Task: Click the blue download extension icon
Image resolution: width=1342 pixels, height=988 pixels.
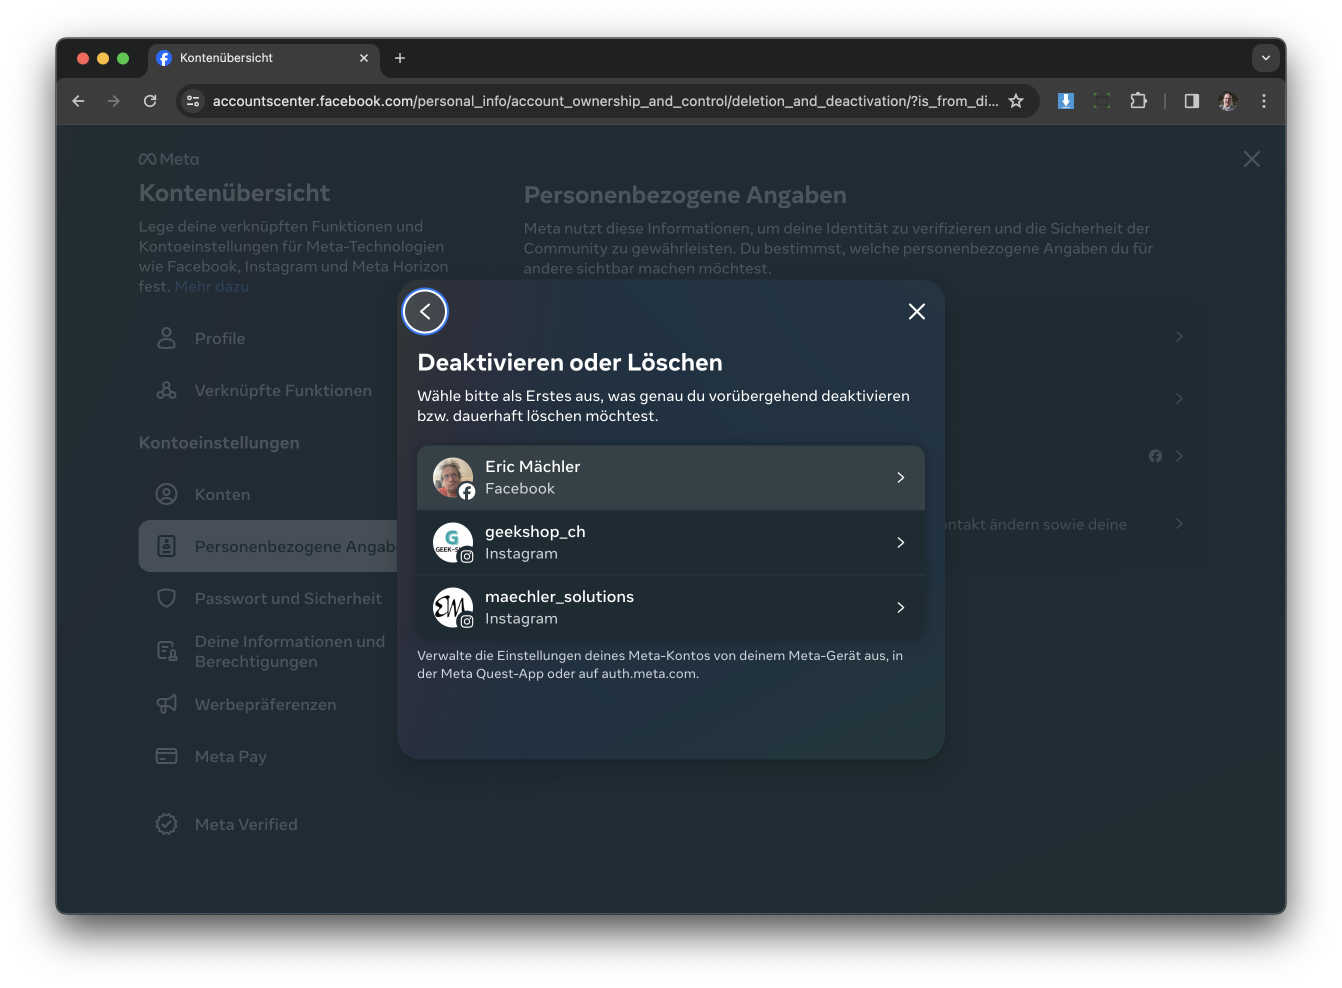Action: [1066, 101]
